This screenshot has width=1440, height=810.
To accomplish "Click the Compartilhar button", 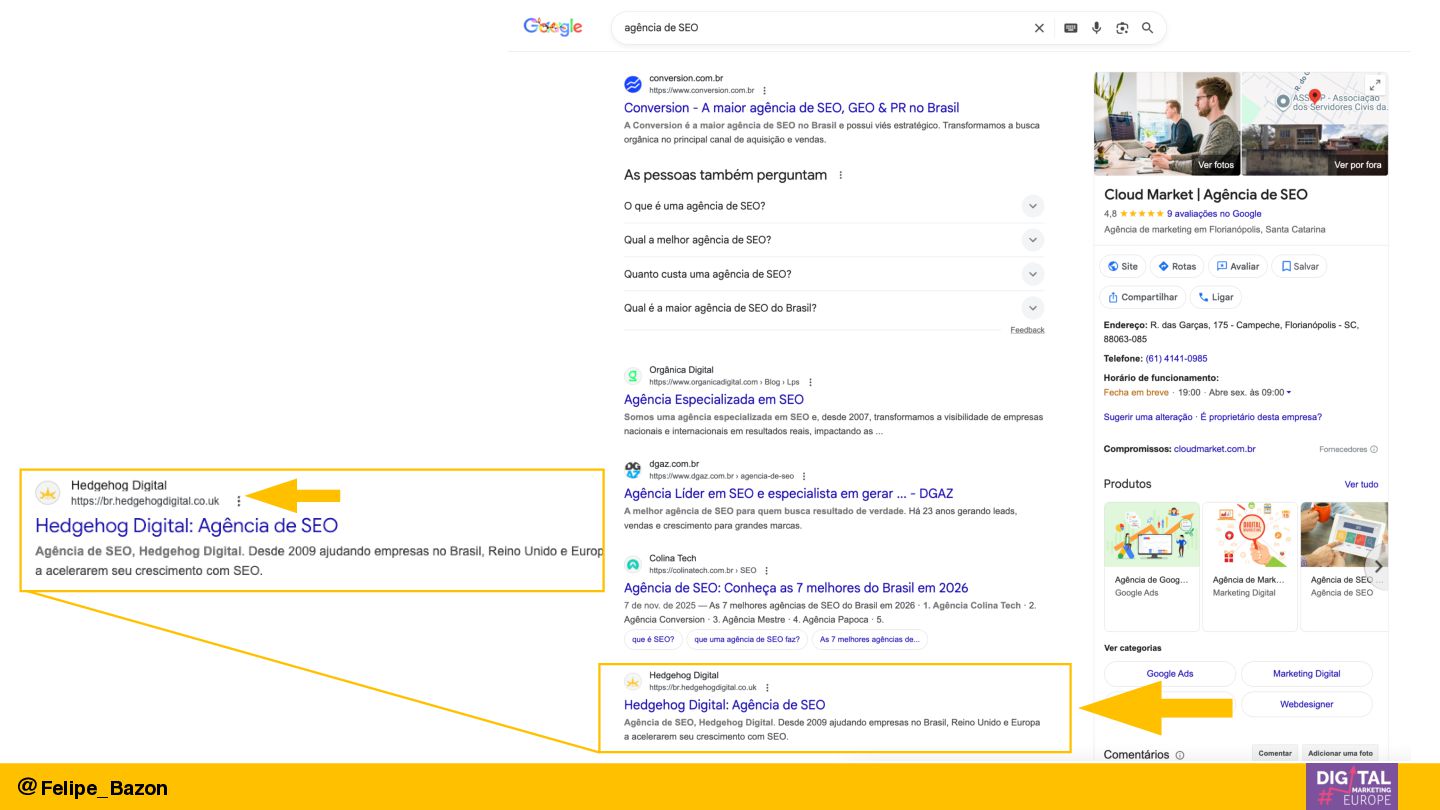I will (1143, 297).
